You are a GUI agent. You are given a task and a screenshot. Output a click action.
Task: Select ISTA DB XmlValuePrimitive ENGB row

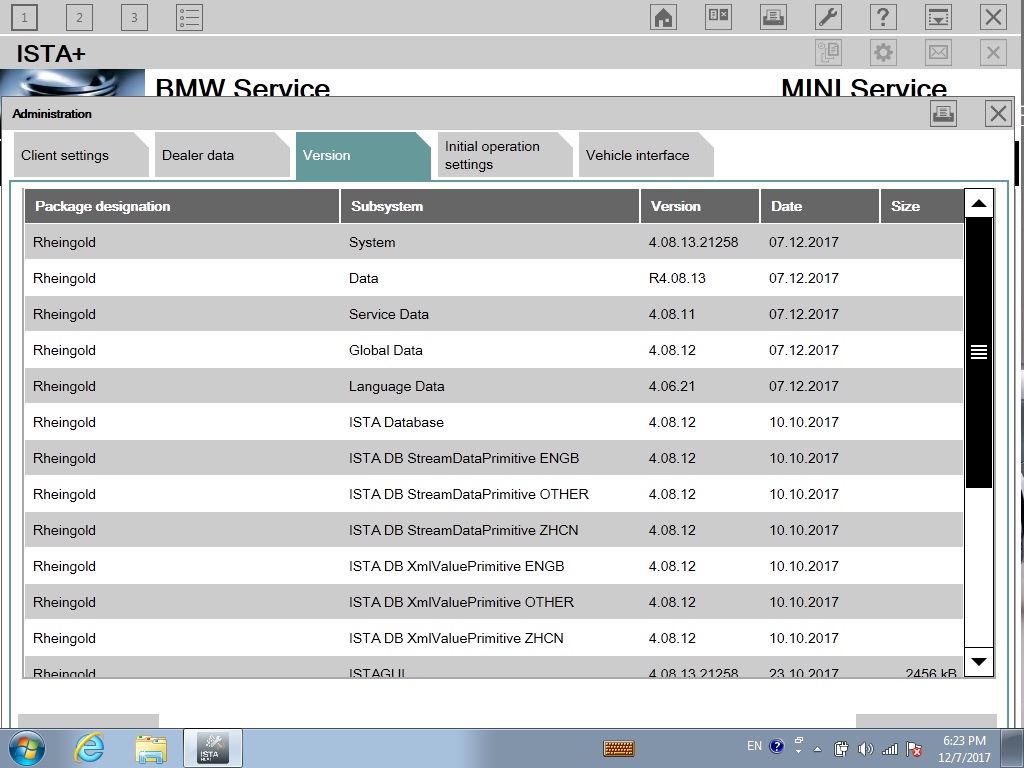[x=494, y=566]
